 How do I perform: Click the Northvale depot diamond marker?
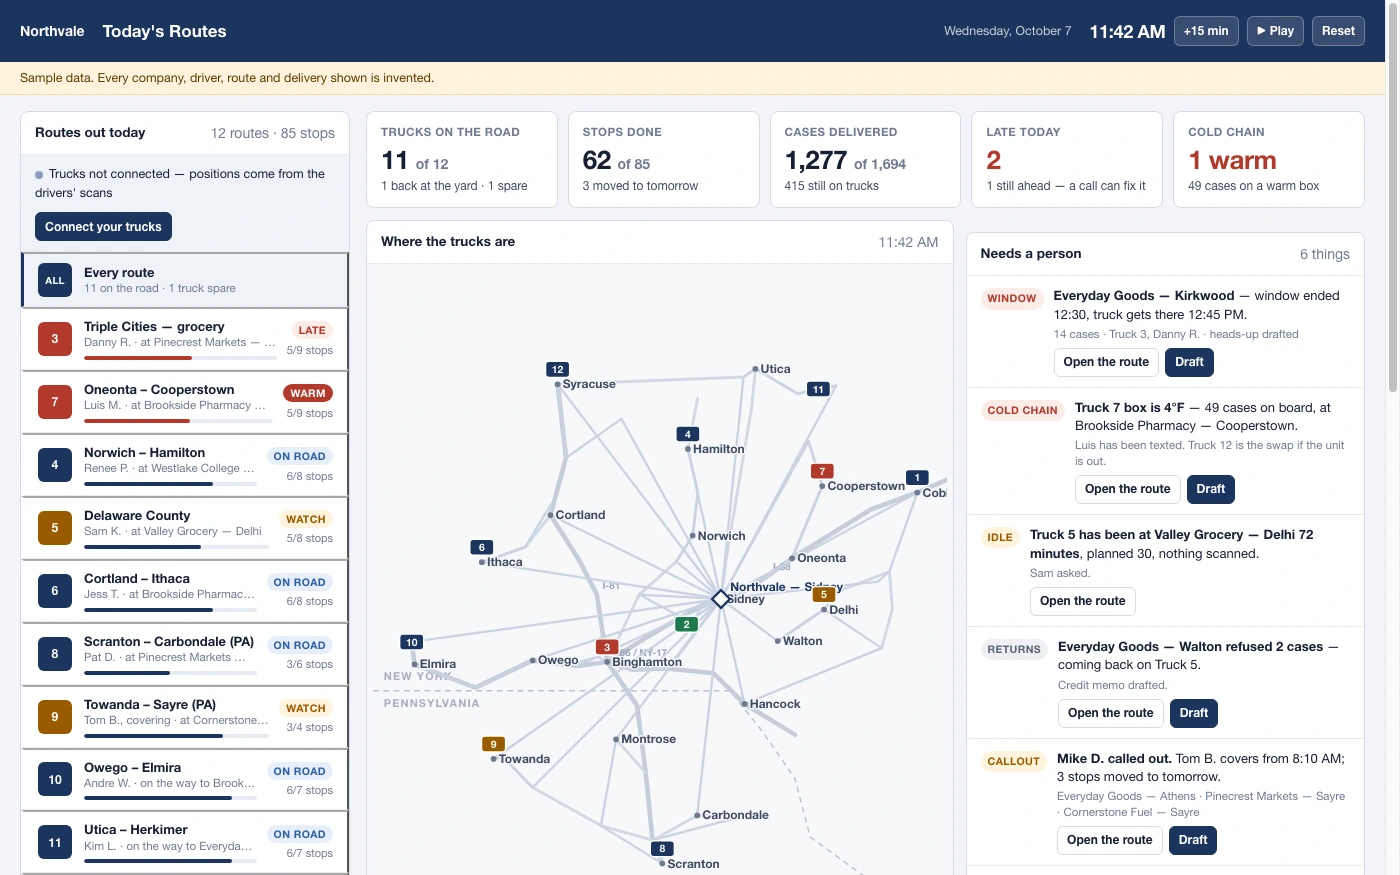[x=720, y=599]
